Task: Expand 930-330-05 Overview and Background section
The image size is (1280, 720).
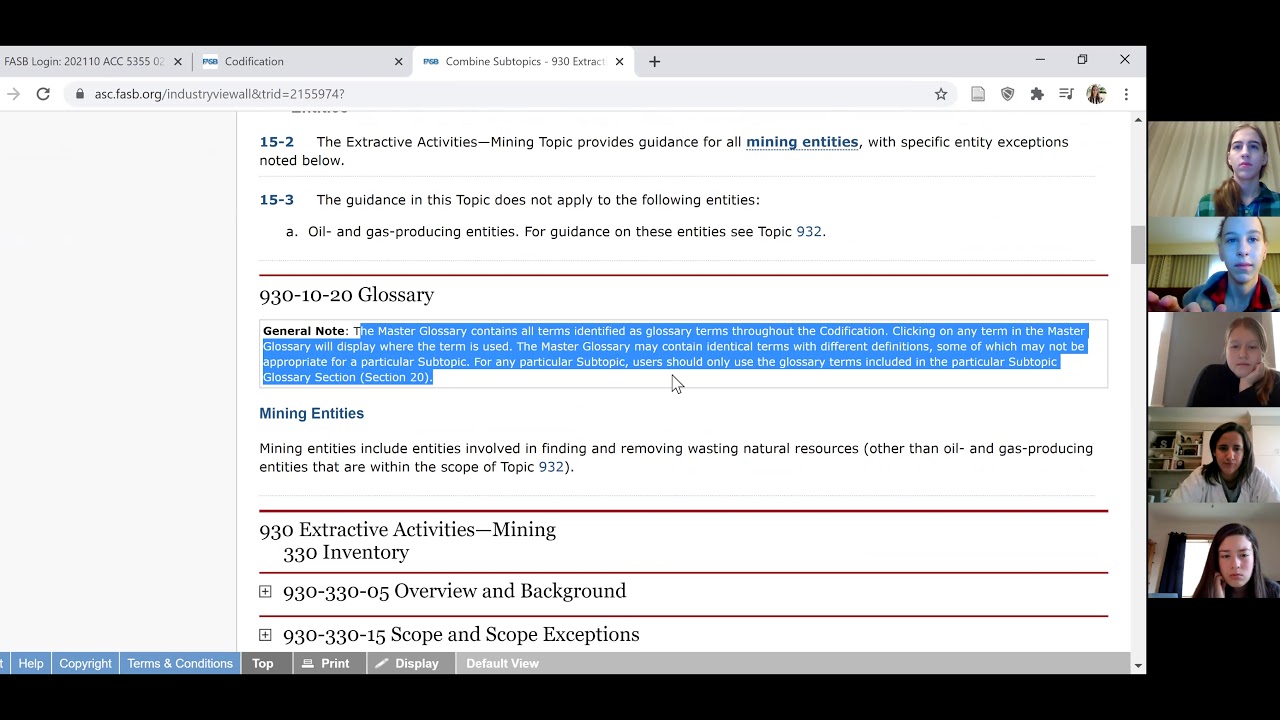Action: [x=265, y=591]
